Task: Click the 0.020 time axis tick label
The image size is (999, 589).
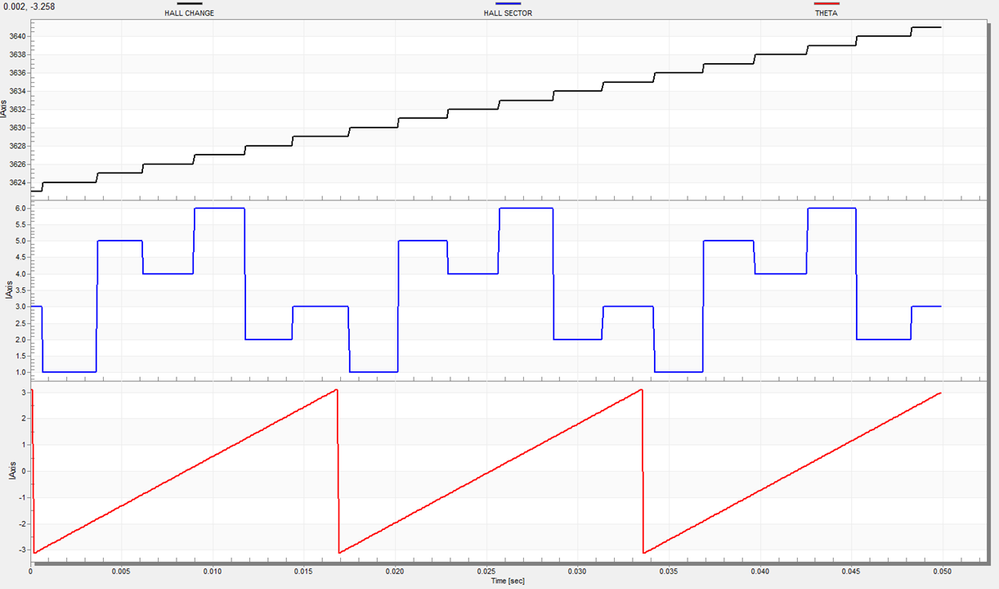Action: coord(394,572)
